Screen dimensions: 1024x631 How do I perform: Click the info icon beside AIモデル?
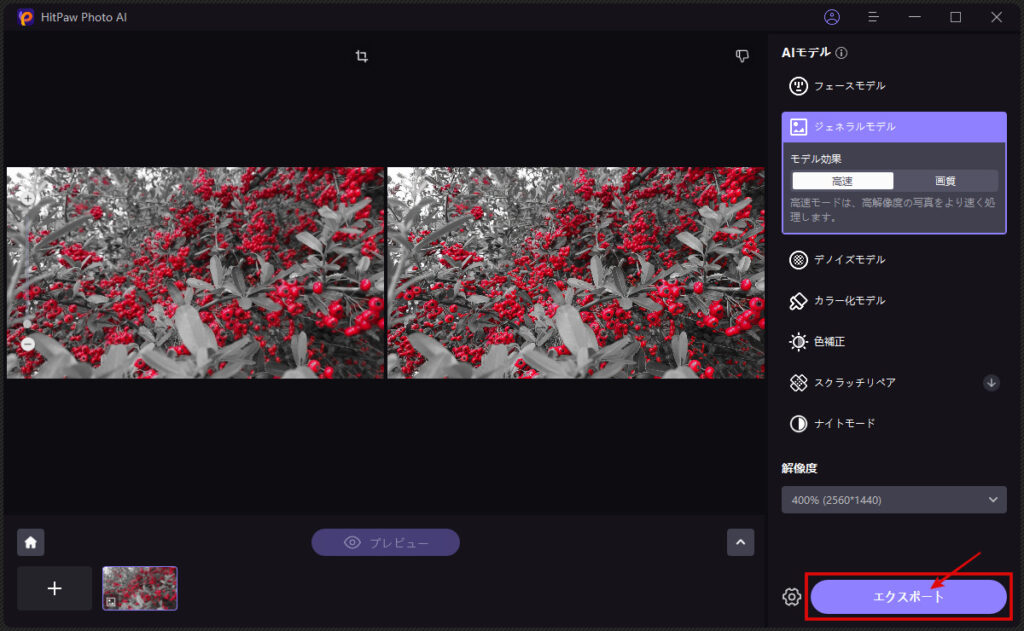(842, 53)
